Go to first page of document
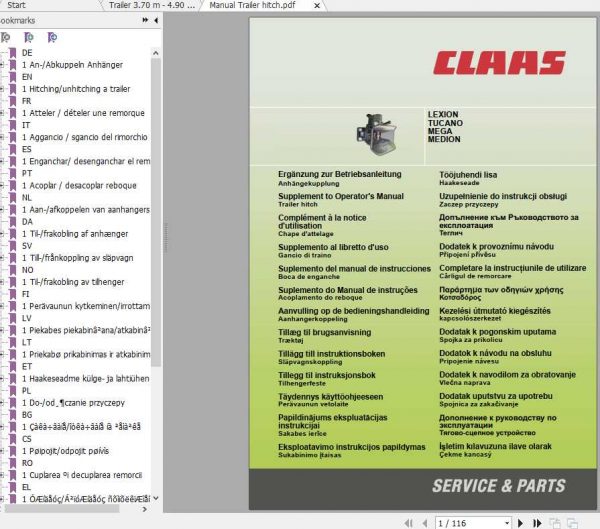Viewport: 600px width, 529px height. click(x=409, y=523)
